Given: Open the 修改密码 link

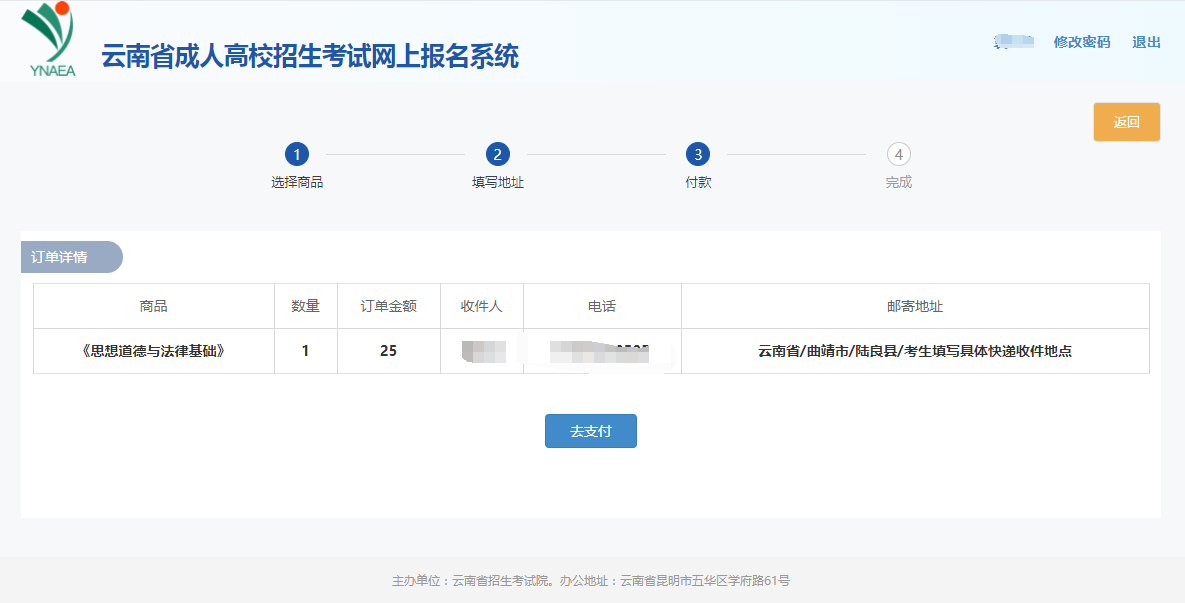Looking at the screenshot, I should point(1081,42).
